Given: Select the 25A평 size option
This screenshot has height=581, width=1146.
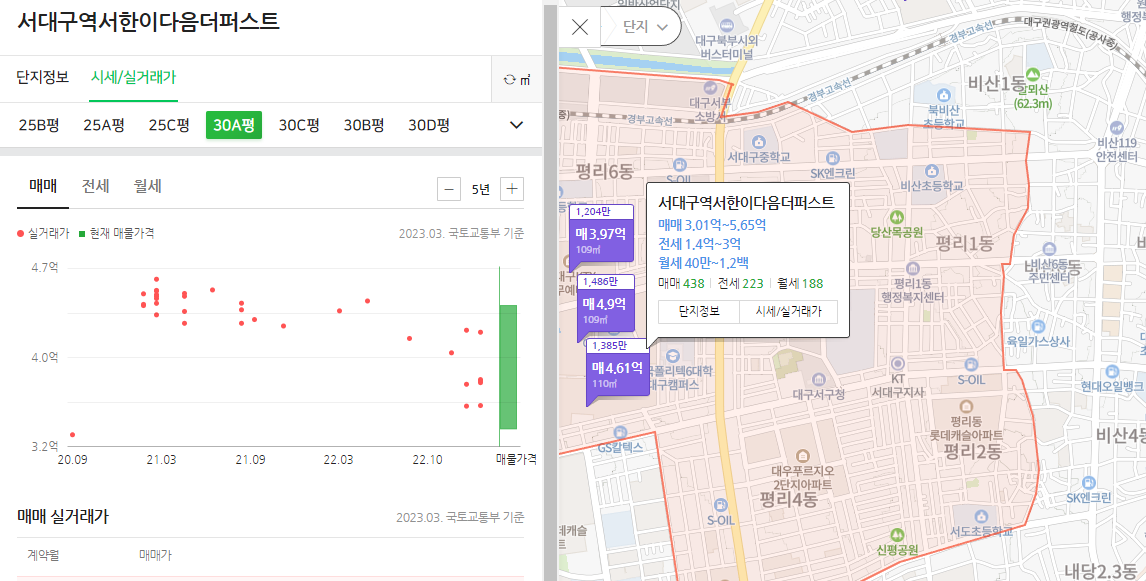Looking at the screenshot, I should click(104, 125).
